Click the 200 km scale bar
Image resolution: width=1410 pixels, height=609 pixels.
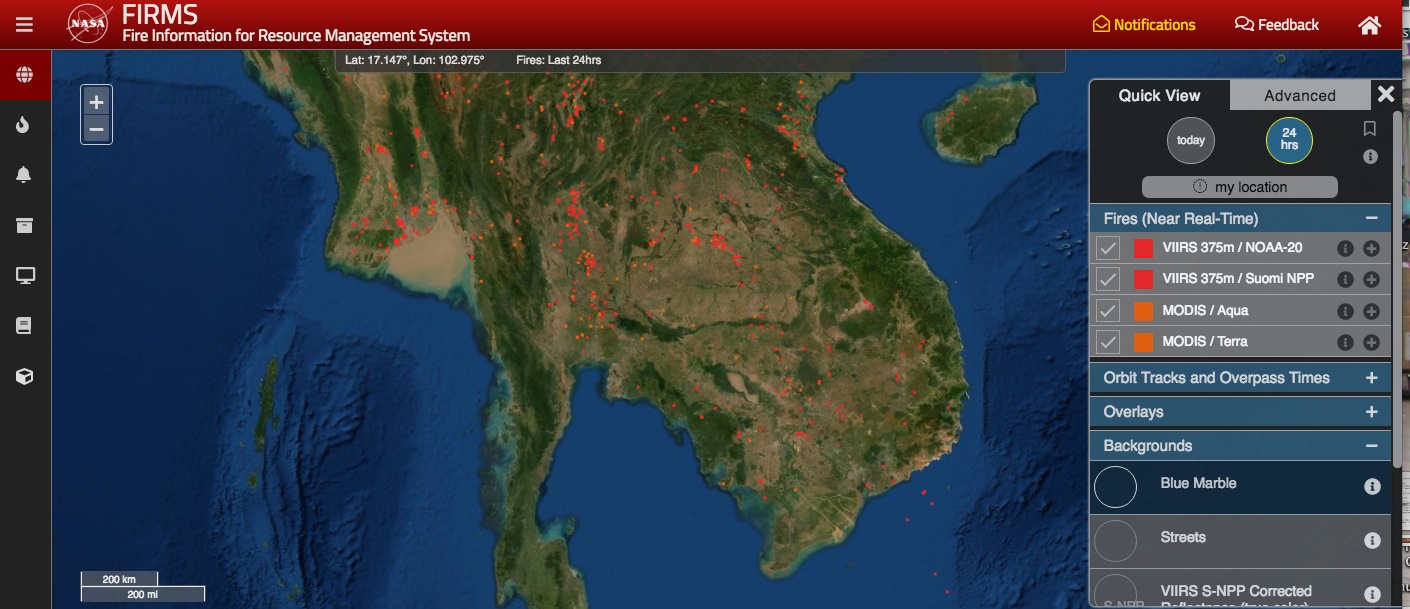click(x=118, y=579)
